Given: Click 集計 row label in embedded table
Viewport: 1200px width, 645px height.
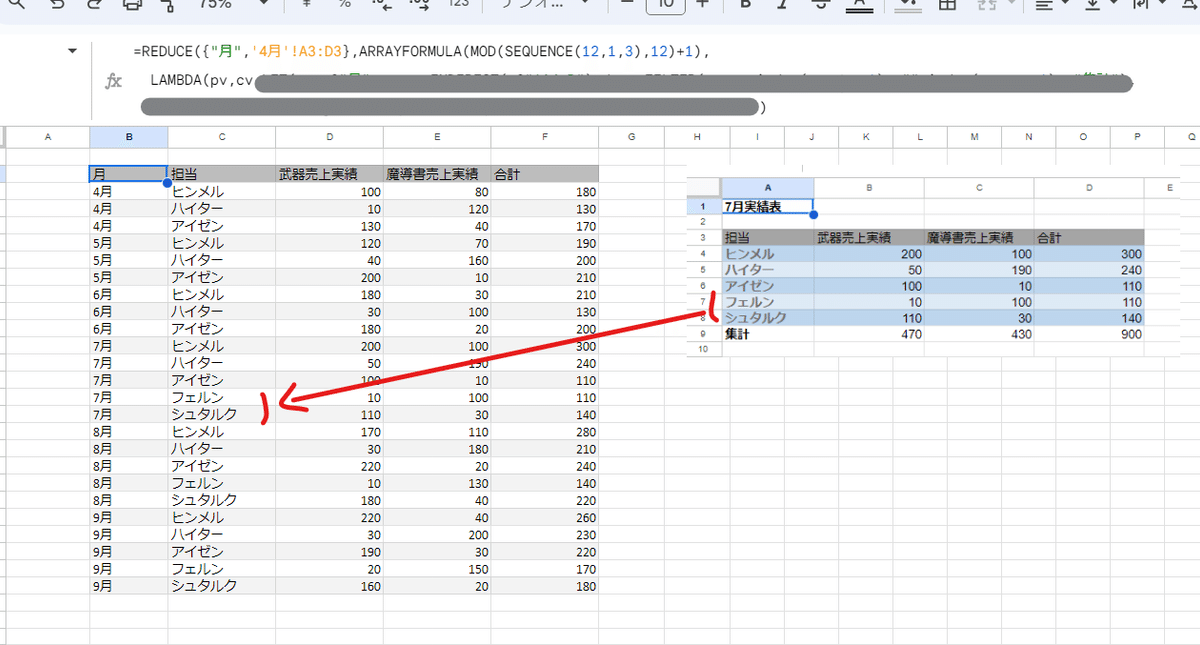Looking at the screenshot, I should 767,335.
